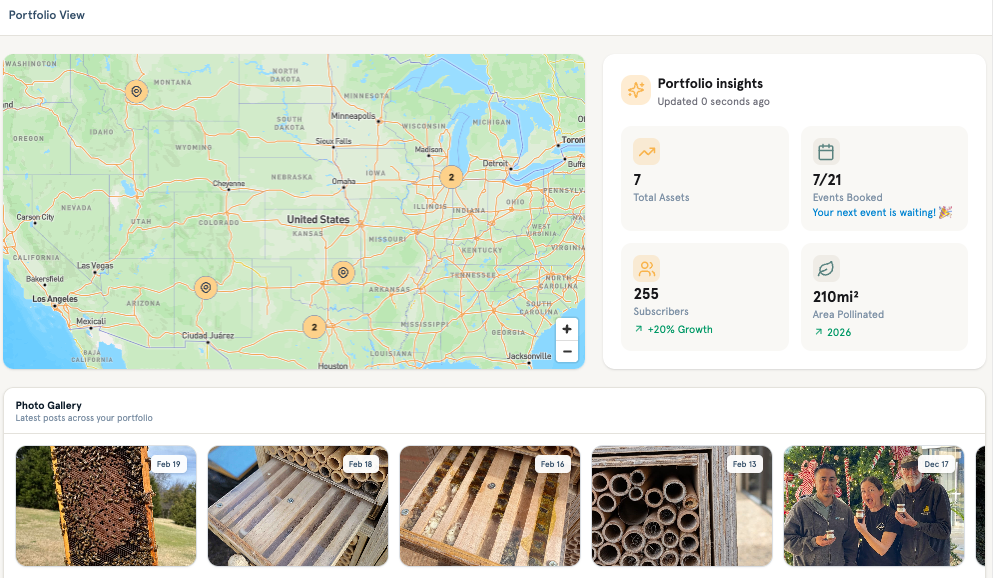Click the hive marker near Los Angeles

206,288
